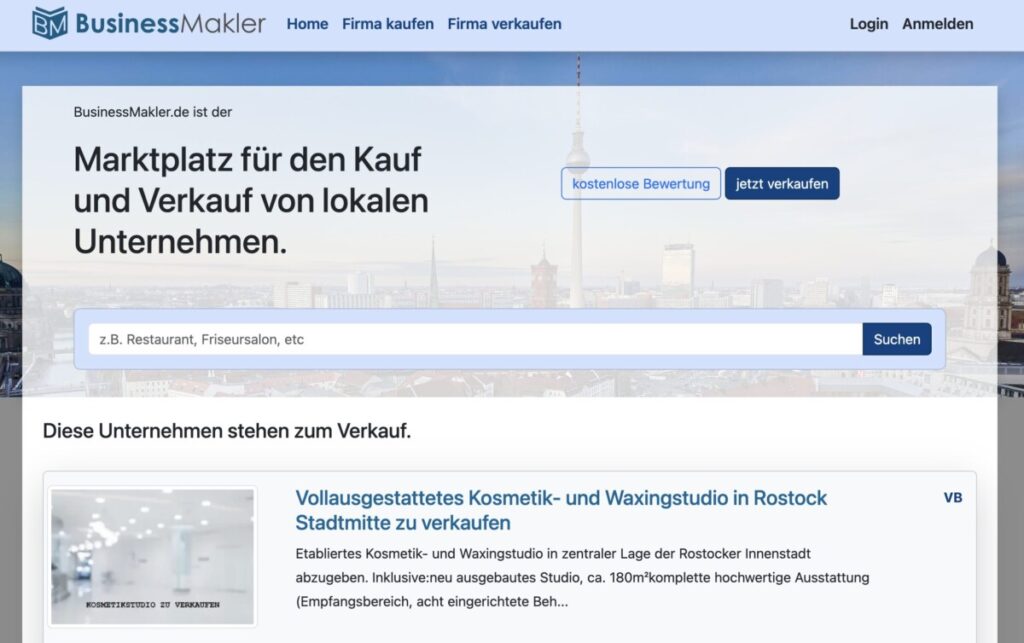Click the BusinessMakler wordmark
The image size is (1024, 643).
tap(172, 22)
